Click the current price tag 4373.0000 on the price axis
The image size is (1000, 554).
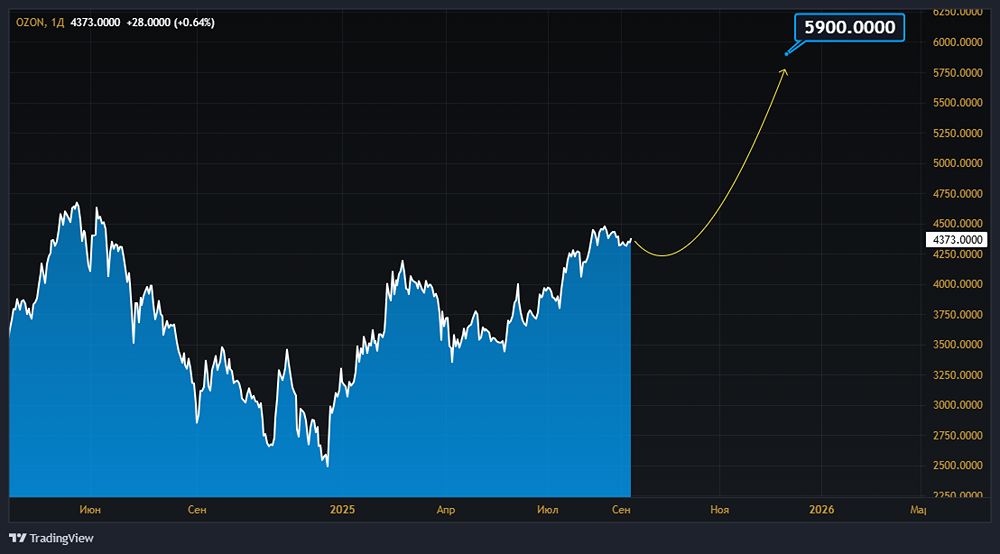coord(957,240)
